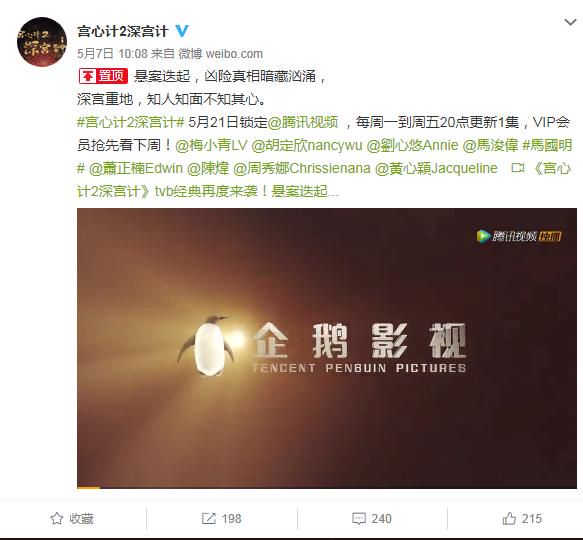Click the star 收藏 favorite icon
Screen dimensions: 583x540
(57, 518)
